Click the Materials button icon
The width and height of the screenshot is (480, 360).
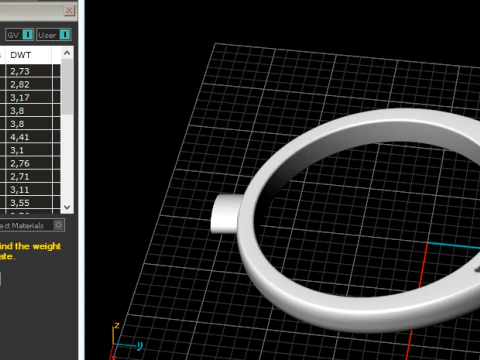point(59,225)
